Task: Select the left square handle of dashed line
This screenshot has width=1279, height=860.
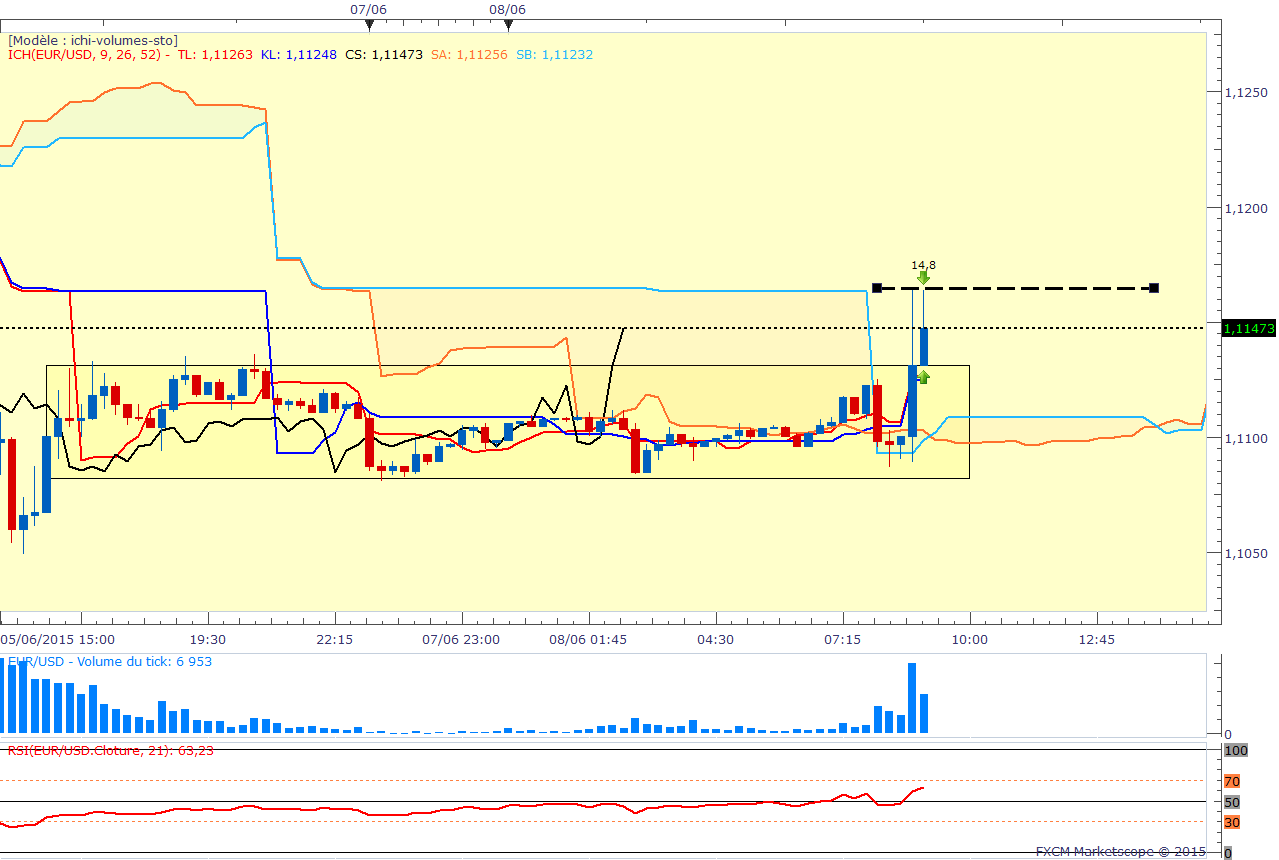Action: coord(877,288)
